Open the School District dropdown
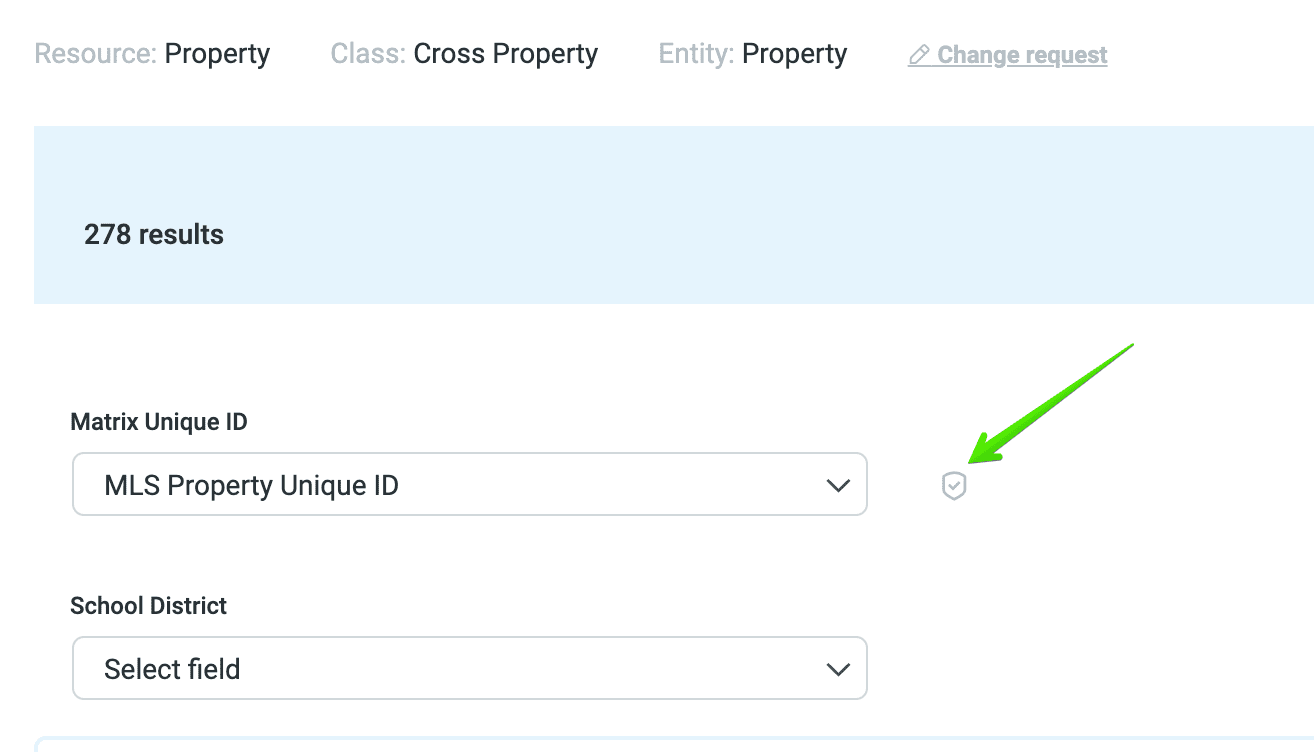This screenshot has height=752, width=1314. (469, 668)
